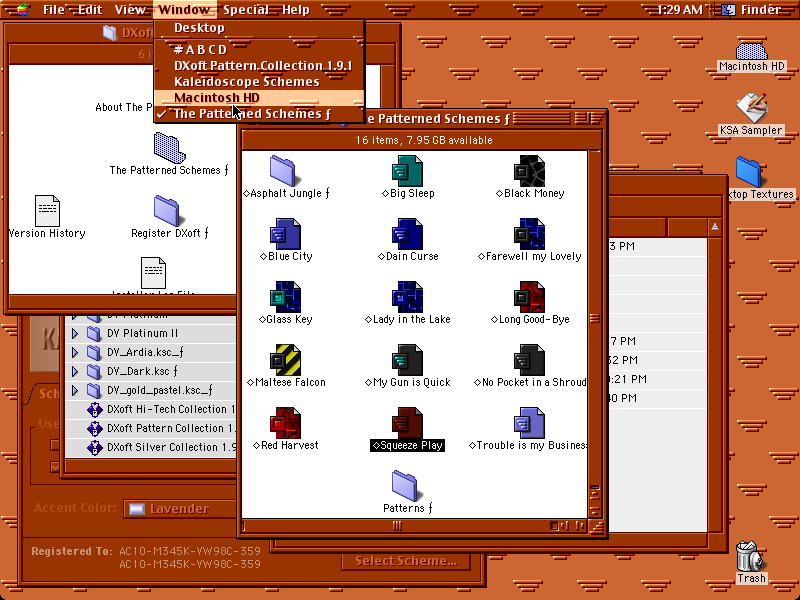Select the DXoft Hi-Tech Collection row
Image resolution: width=800 pixels, height=600 pixels.
click(x=152, y=409)
